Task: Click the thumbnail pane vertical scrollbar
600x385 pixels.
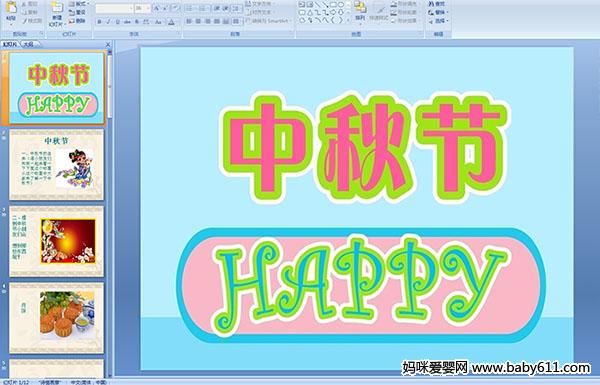Action: [110, 214]
